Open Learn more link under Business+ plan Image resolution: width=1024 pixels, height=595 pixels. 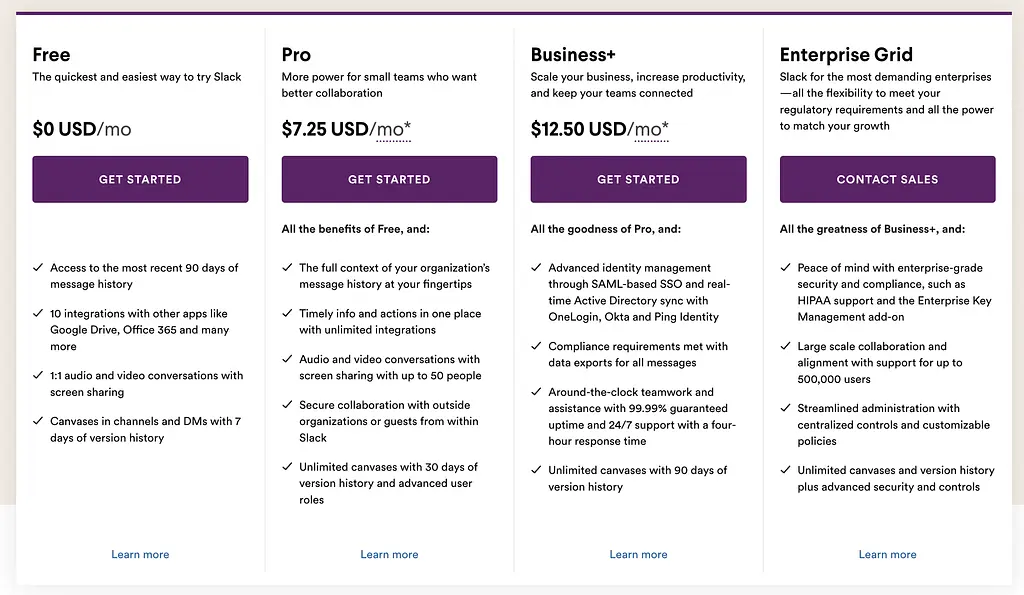click(x=638, y=555)
